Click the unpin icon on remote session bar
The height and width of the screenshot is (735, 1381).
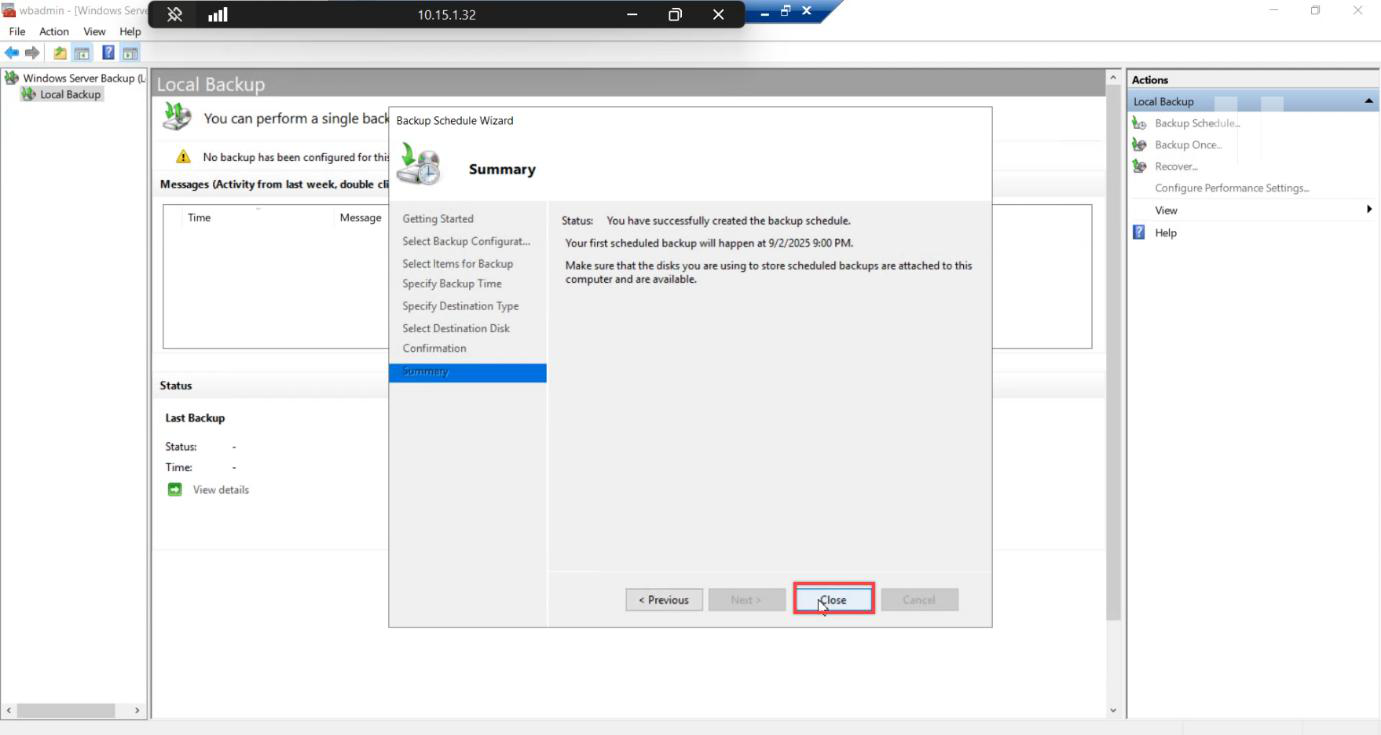point(174,14)
